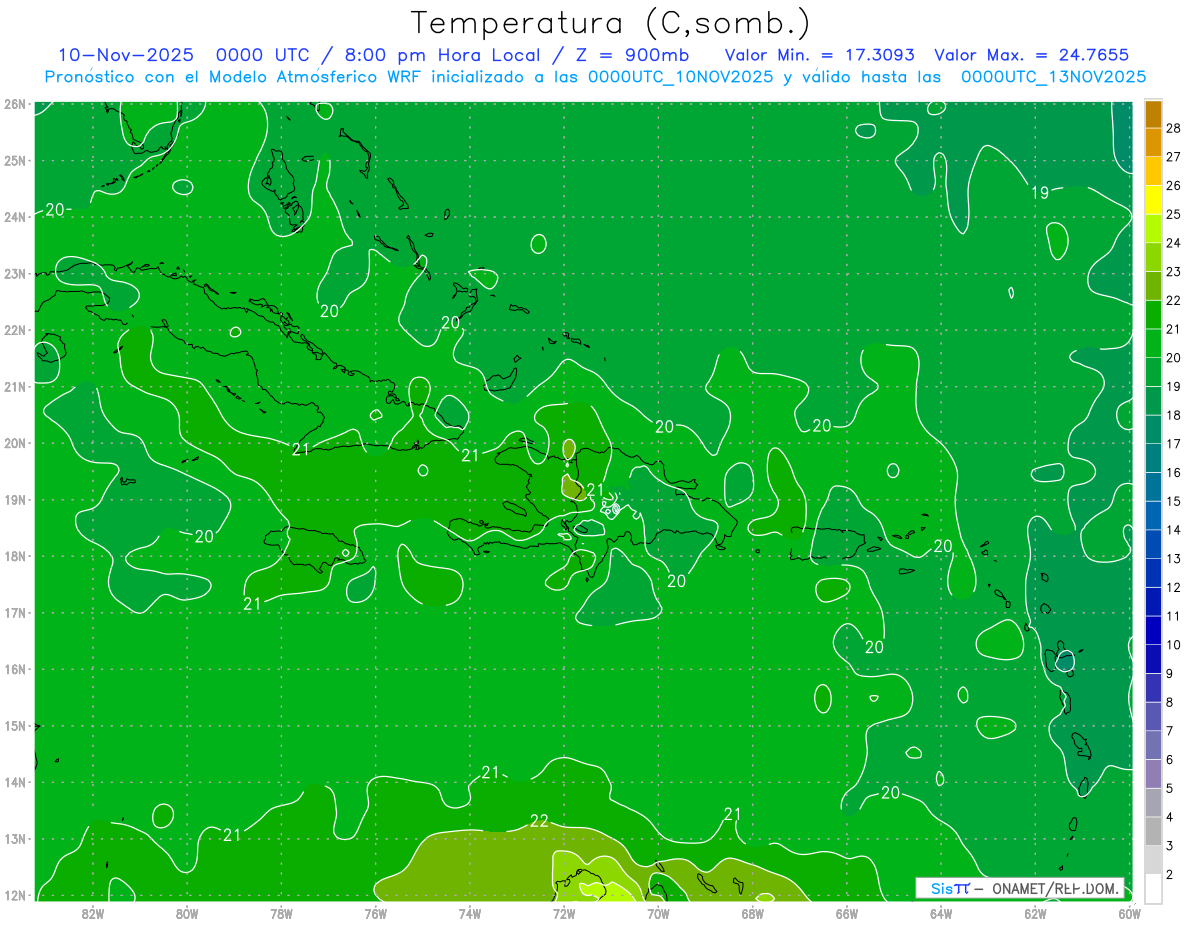Click the "26N" latitude axis label
The height and width of the screenshot is (927, 1200).
click(x=14, y=104)
